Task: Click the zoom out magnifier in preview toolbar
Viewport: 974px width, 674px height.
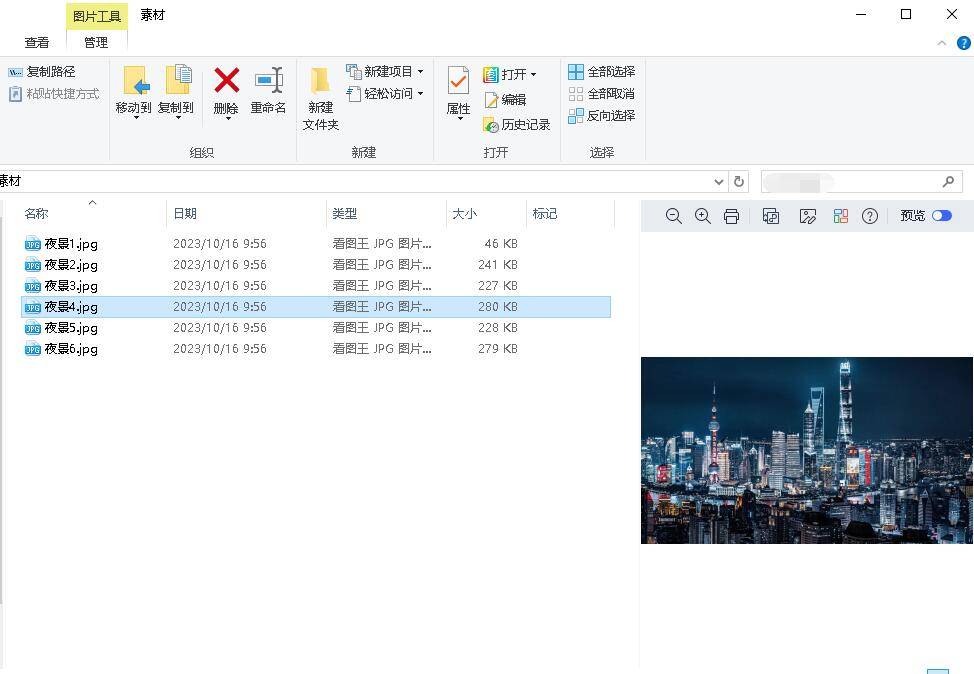Action: tap(673, 216)
